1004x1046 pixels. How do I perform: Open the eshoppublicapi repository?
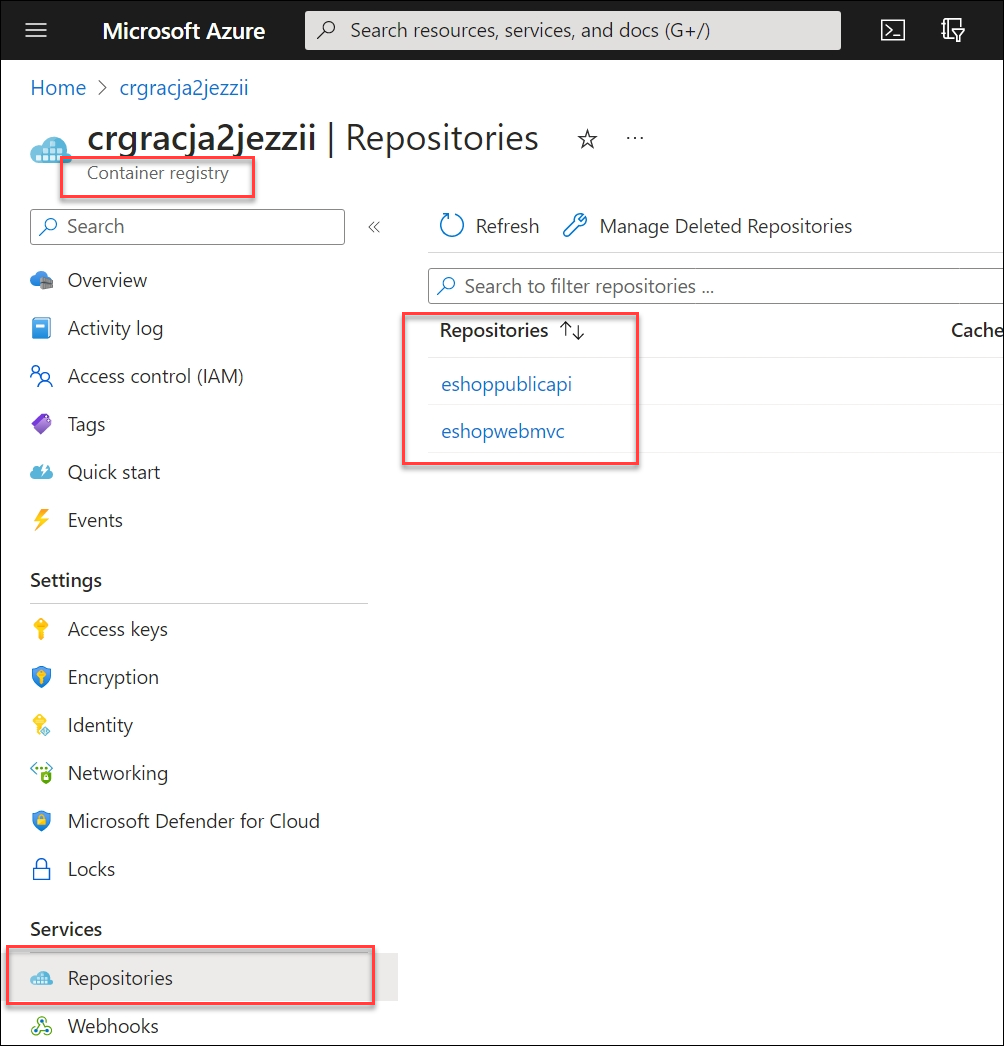[506, 384]
